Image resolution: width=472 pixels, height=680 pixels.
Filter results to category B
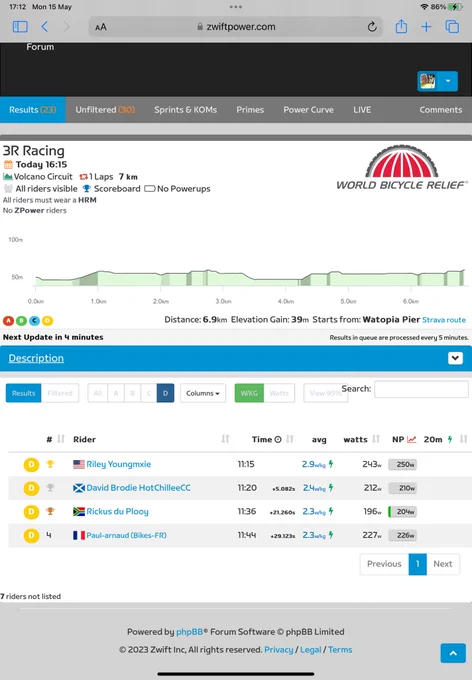pos(132,393)
